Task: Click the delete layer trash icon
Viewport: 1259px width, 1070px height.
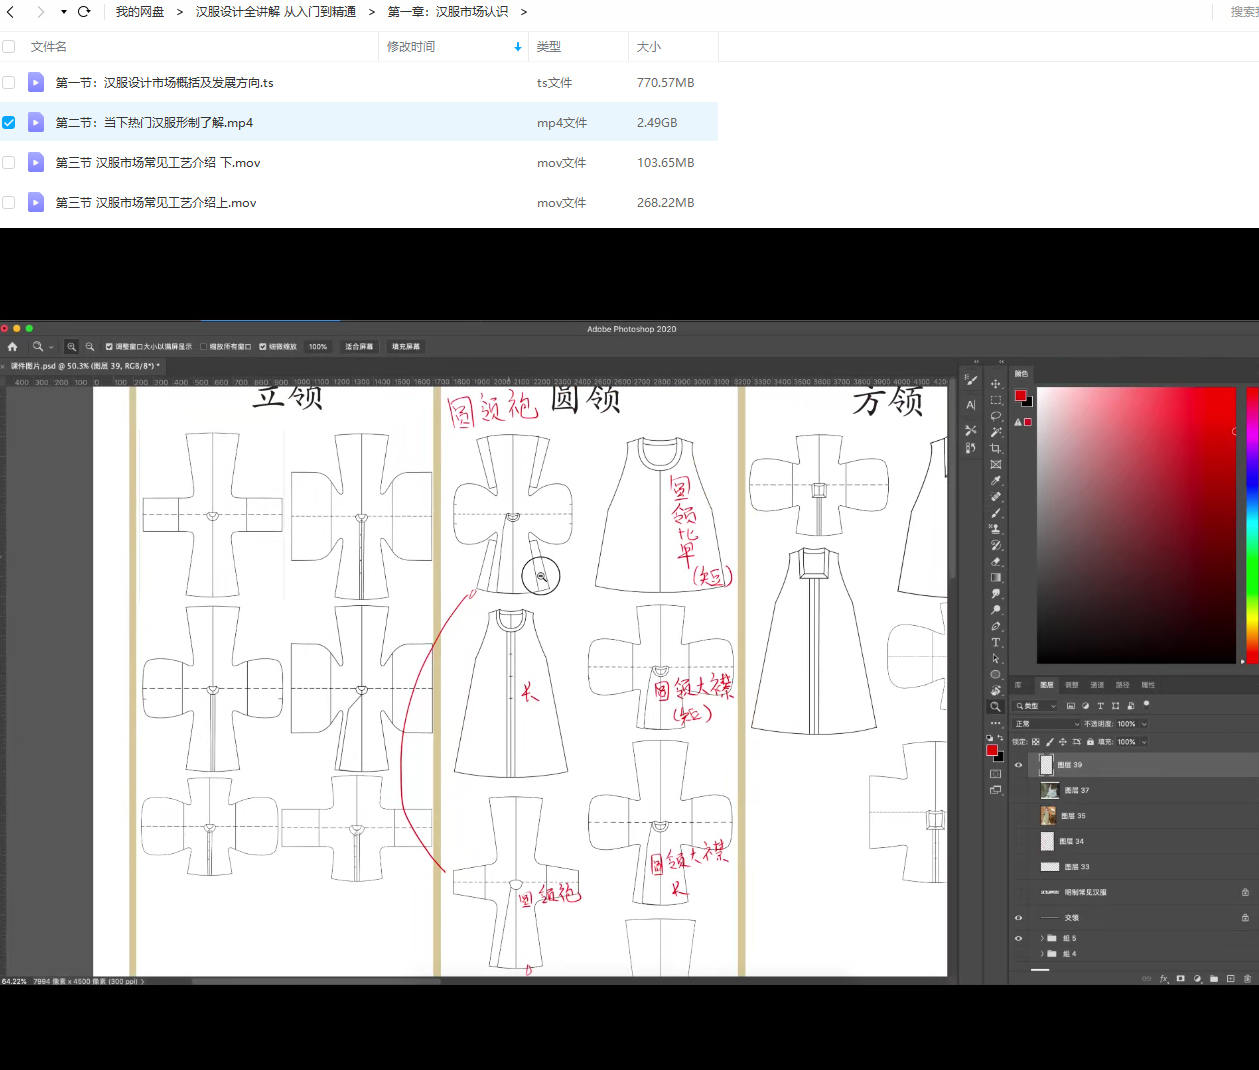Action: click(1245, 979)
